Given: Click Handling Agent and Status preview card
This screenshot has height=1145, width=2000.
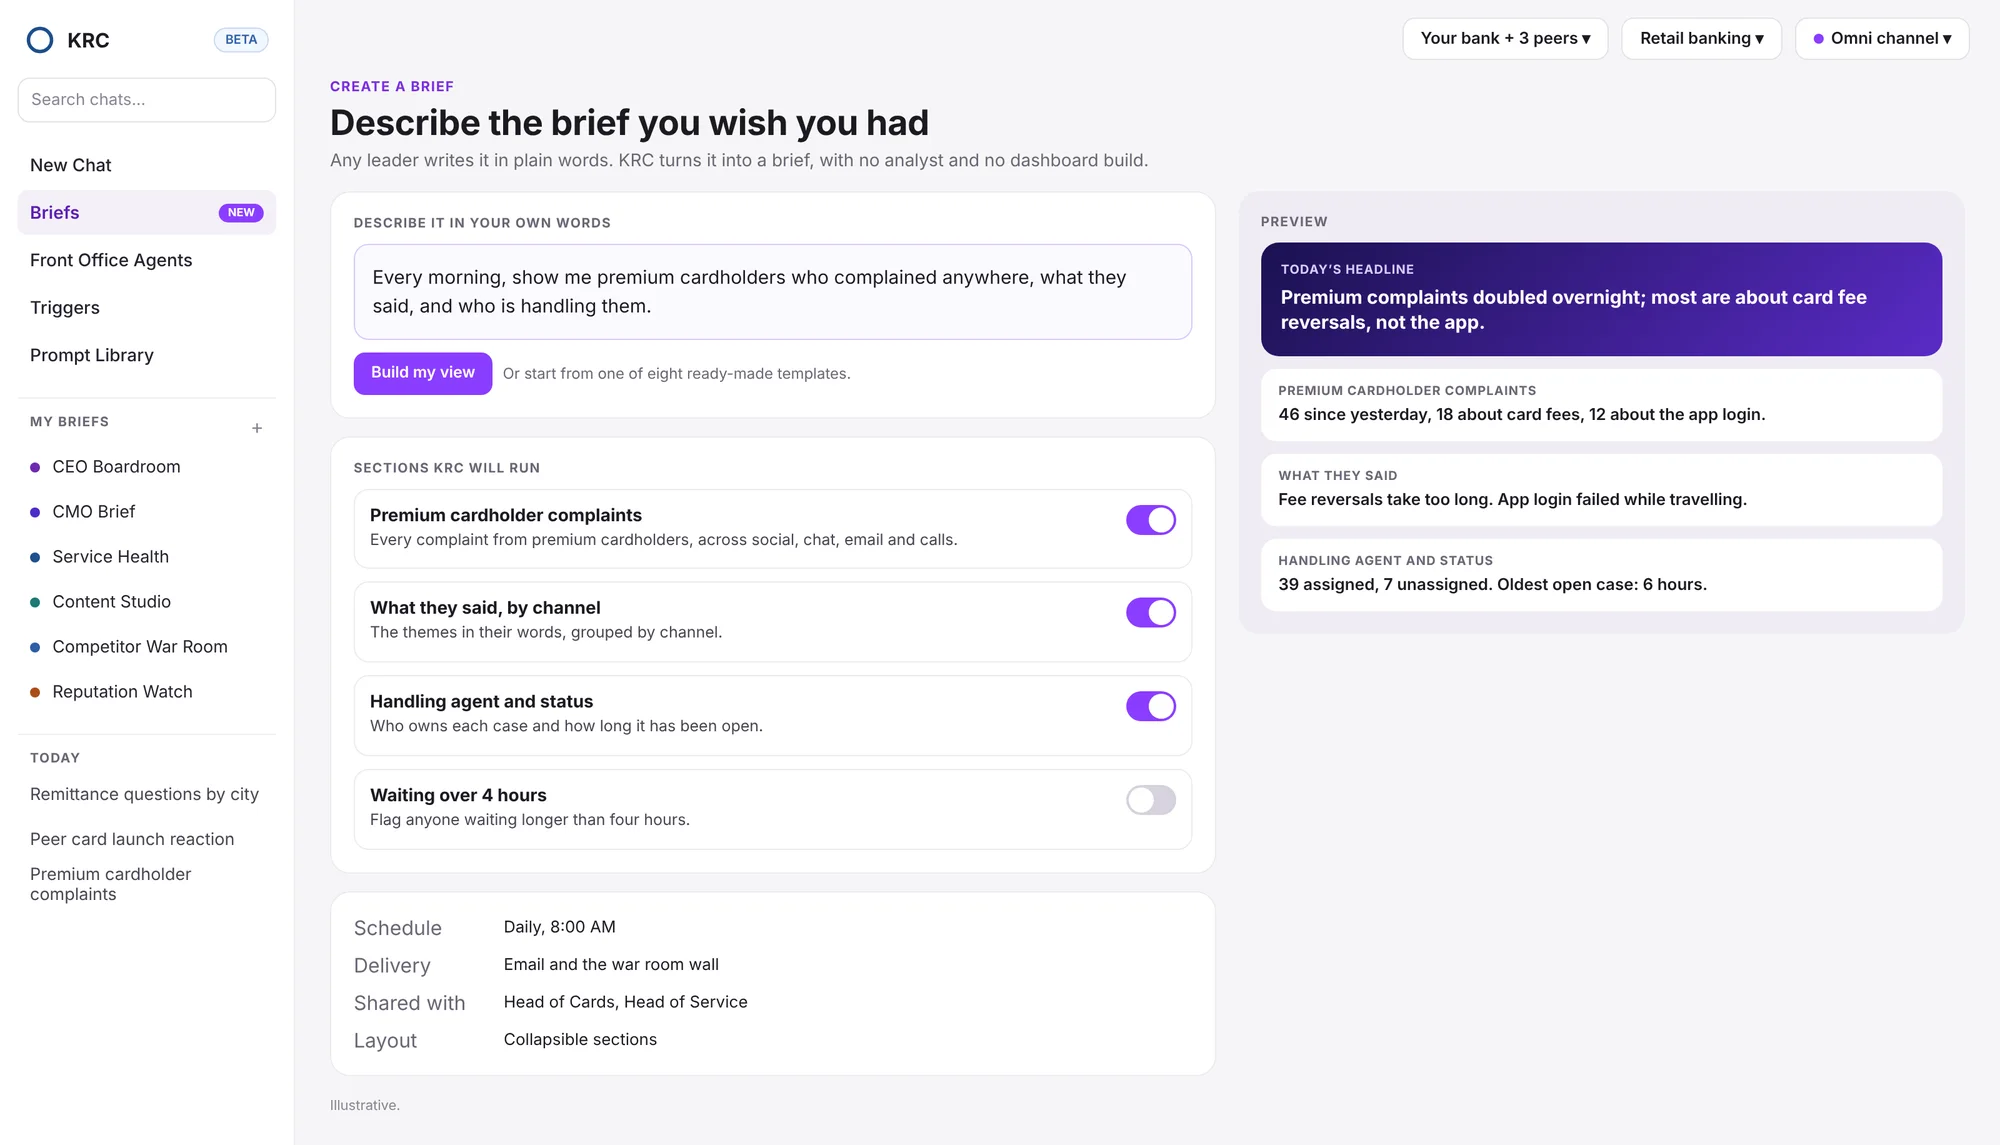Looking at the screenshot, I should 1601,575.
